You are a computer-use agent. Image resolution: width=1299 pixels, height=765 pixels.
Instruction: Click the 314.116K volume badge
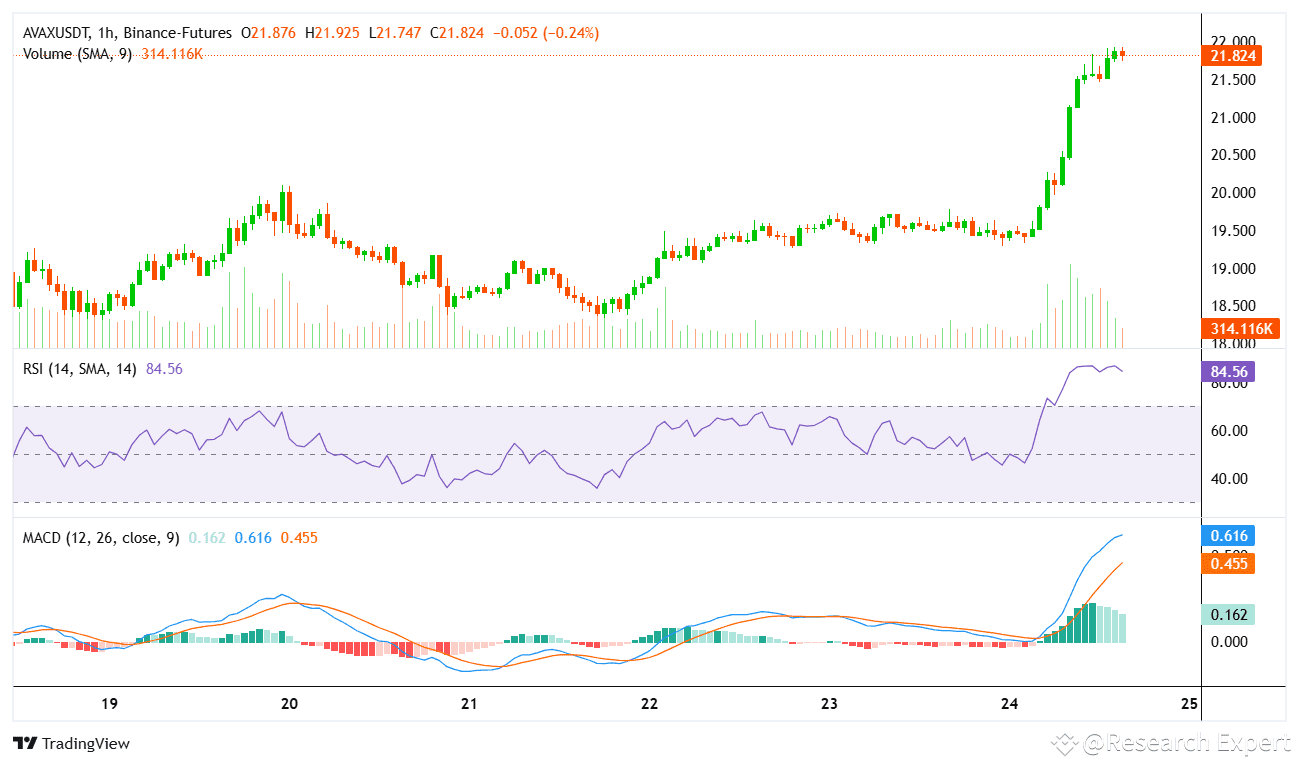click(x=1239, y=327)
